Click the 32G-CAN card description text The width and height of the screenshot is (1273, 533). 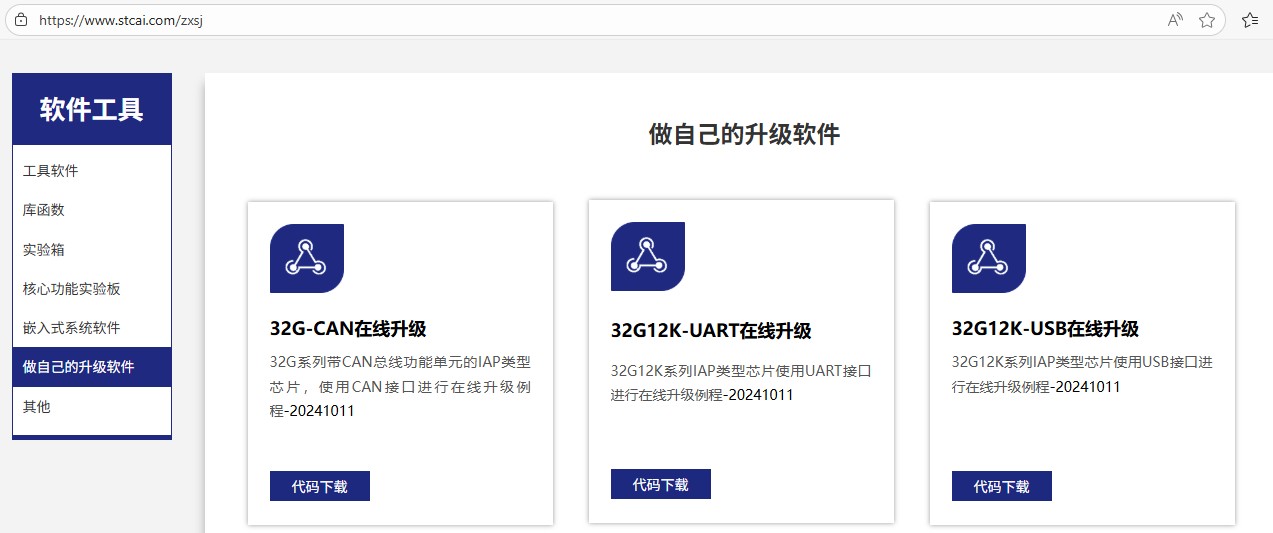coord(400,386)
